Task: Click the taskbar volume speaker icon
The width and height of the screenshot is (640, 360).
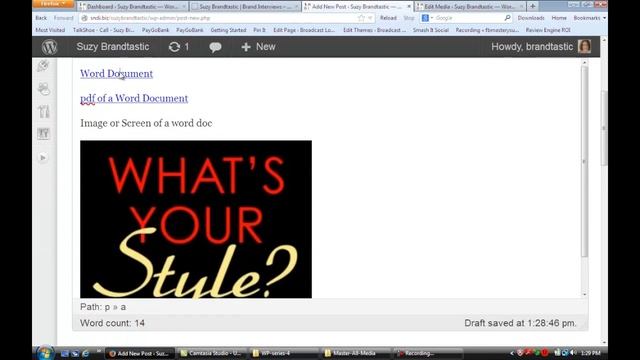Action: 573,353
